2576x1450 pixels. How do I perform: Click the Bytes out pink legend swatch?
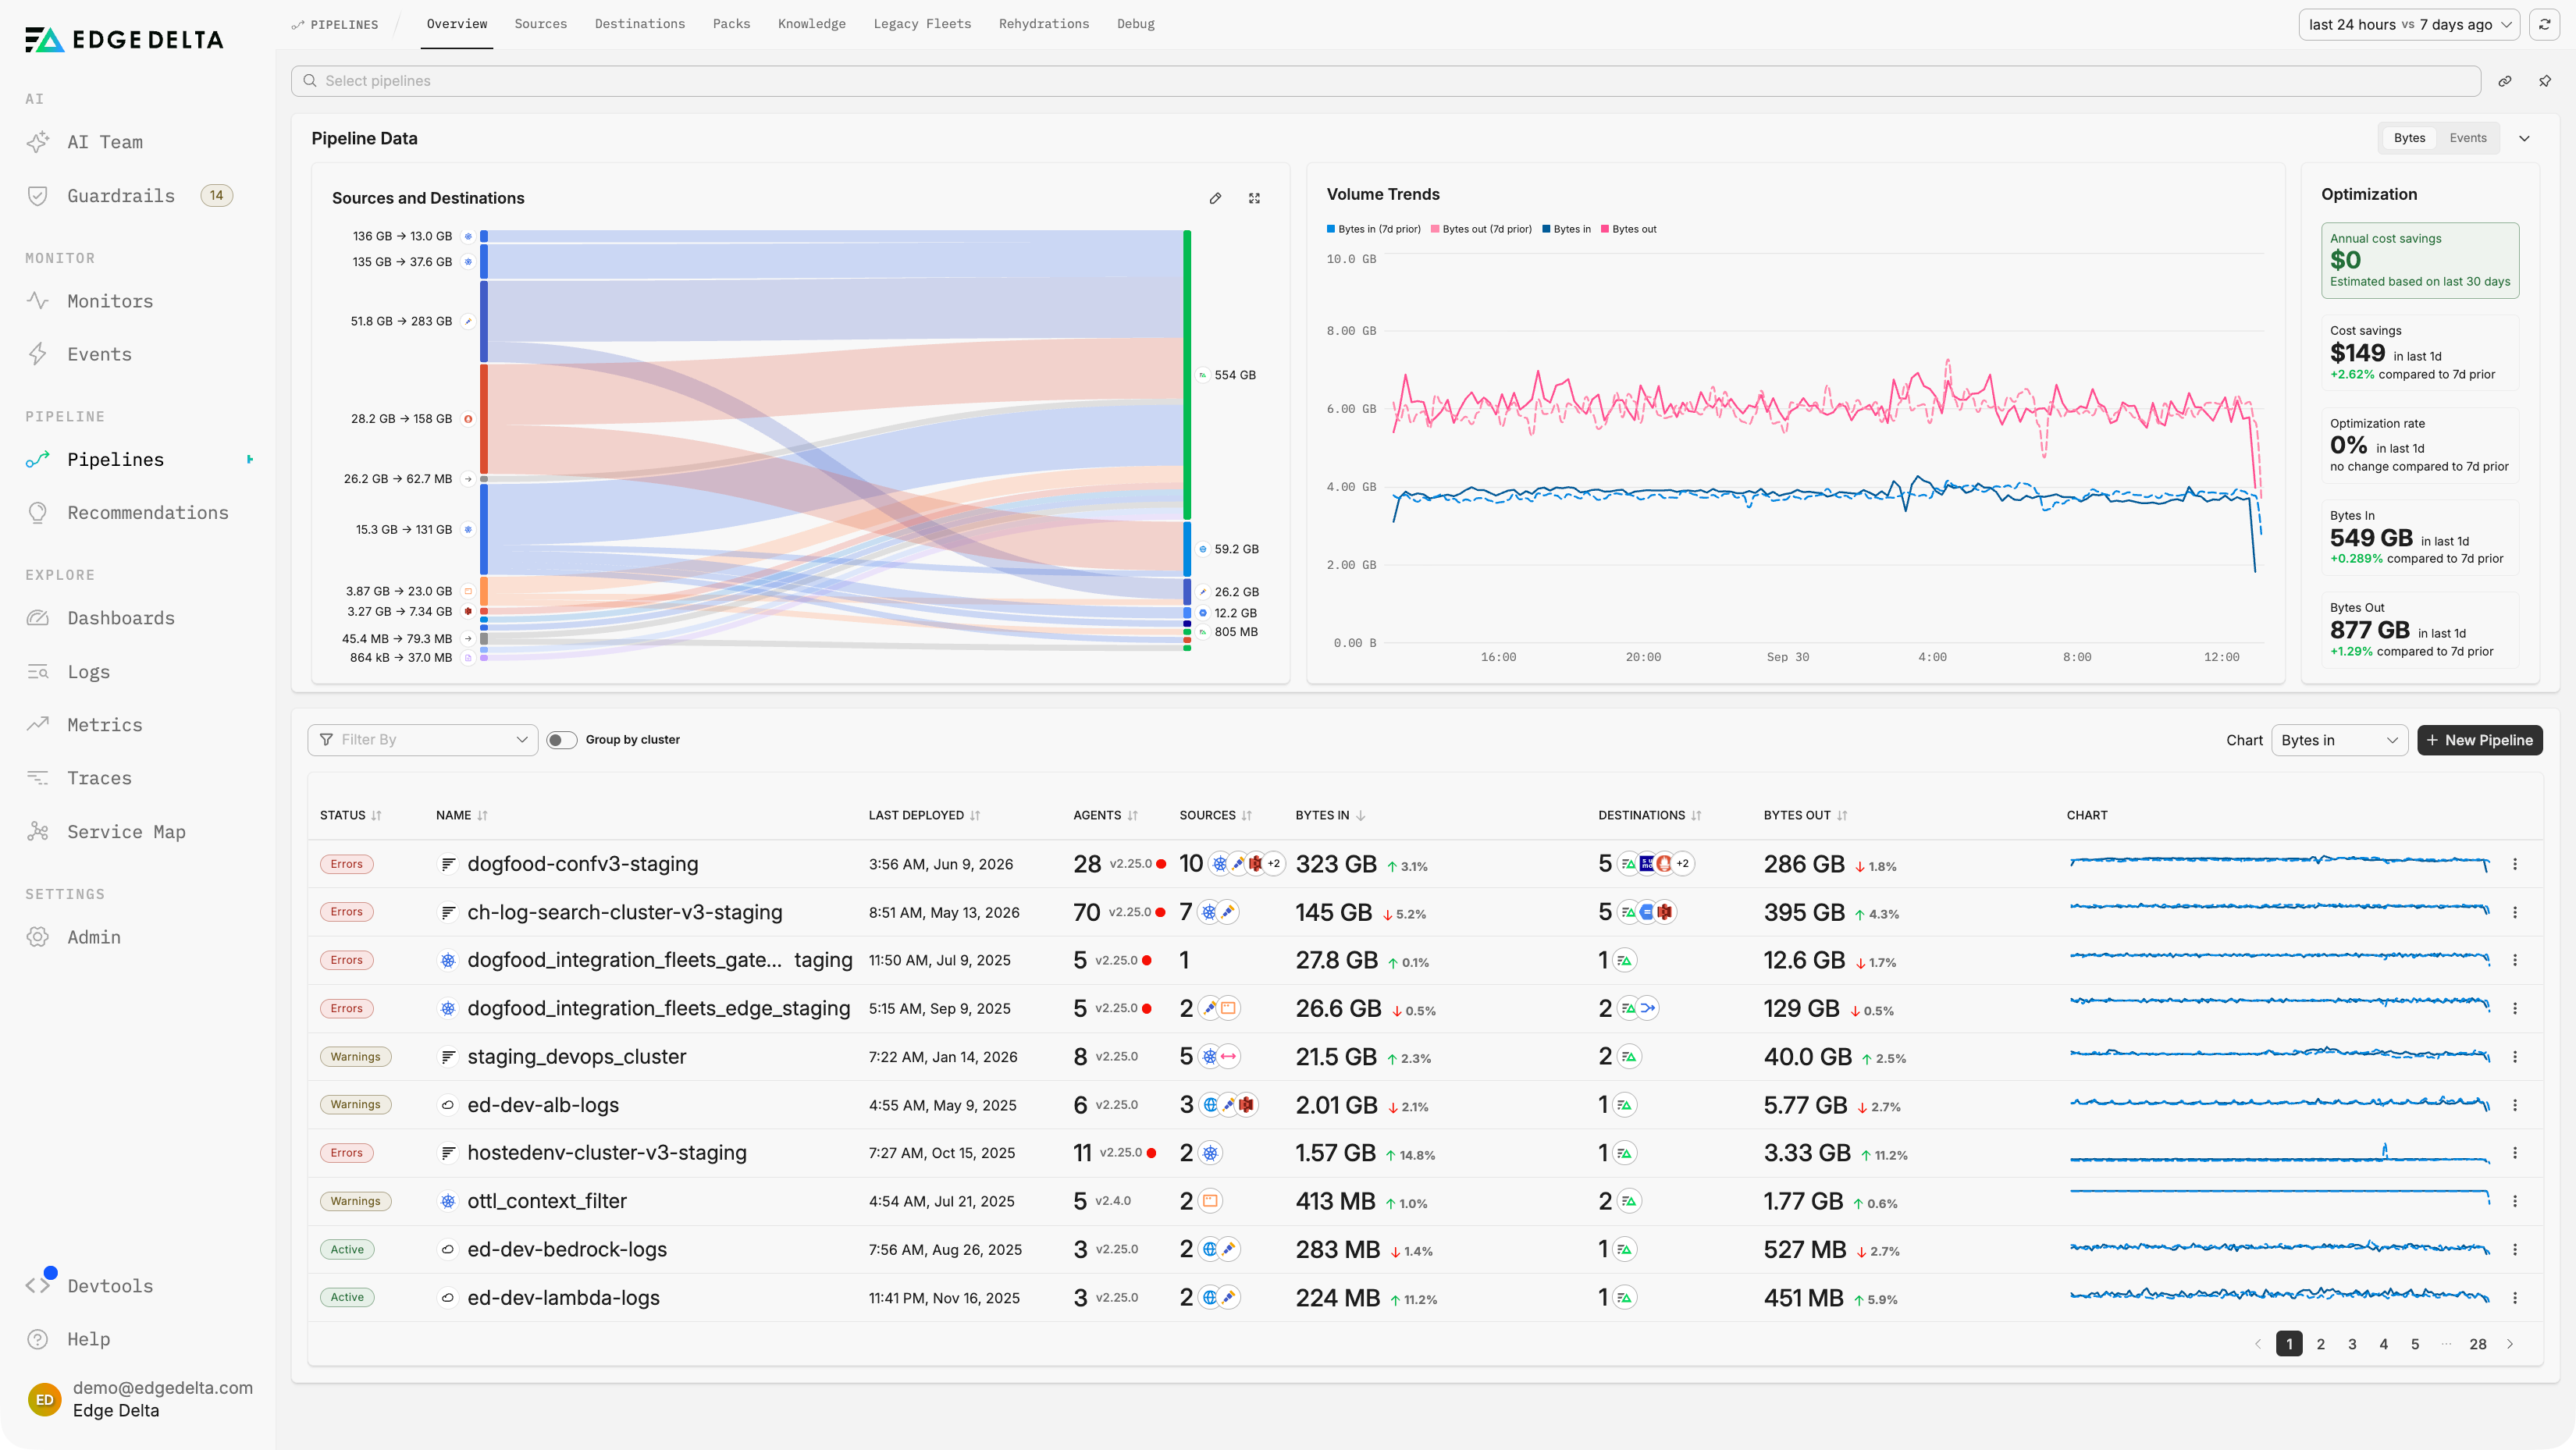tap(1605, 229)
